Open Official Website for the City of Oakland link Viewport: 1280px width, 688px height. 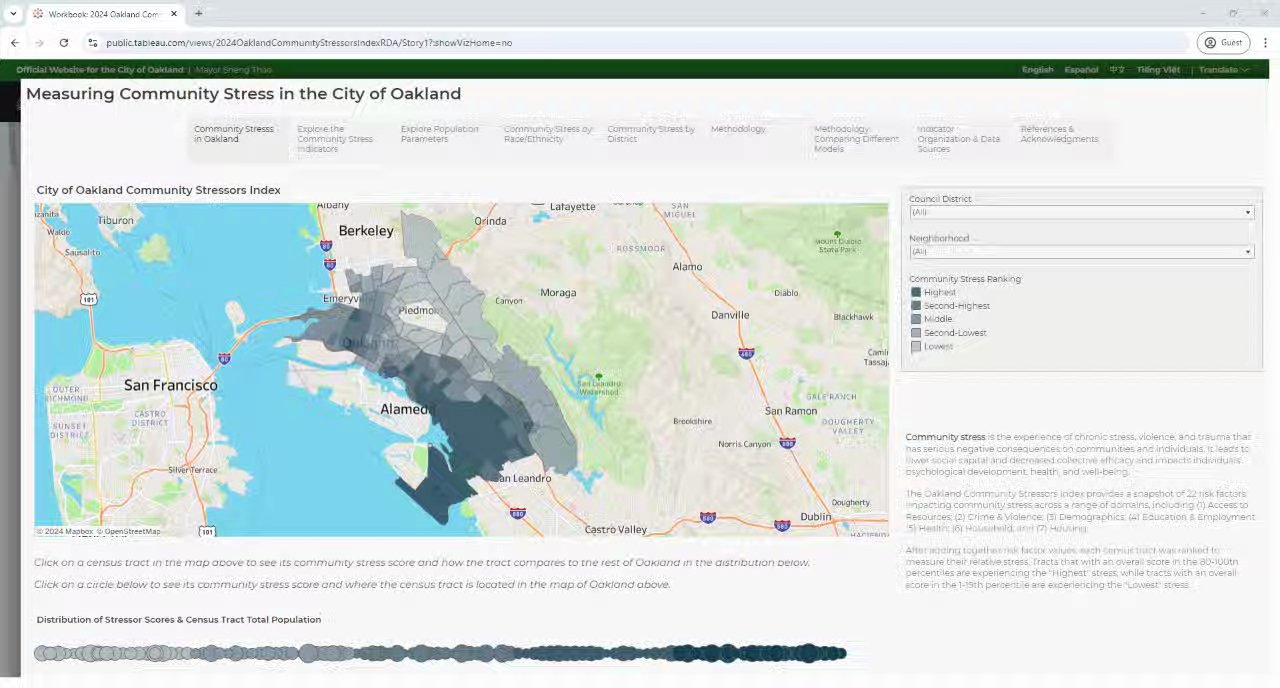[x=100, y=70]
